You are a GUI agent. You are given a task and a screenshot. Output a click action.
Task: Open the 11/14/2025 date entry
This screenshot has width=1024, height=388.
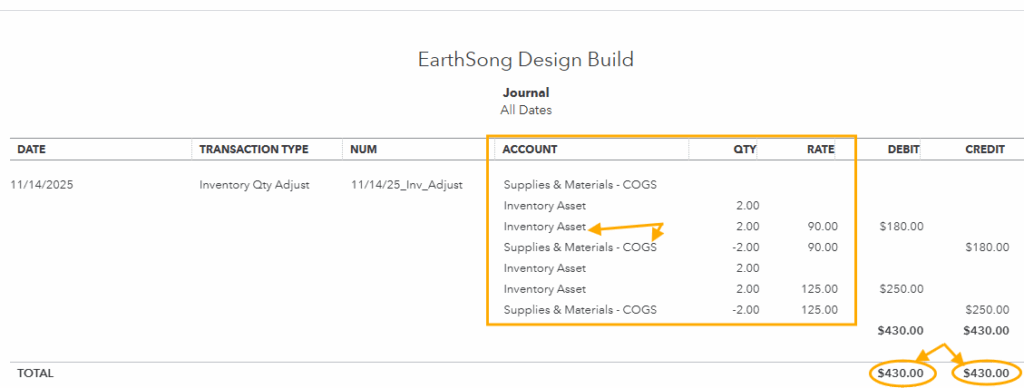click(x=42, y=185)
